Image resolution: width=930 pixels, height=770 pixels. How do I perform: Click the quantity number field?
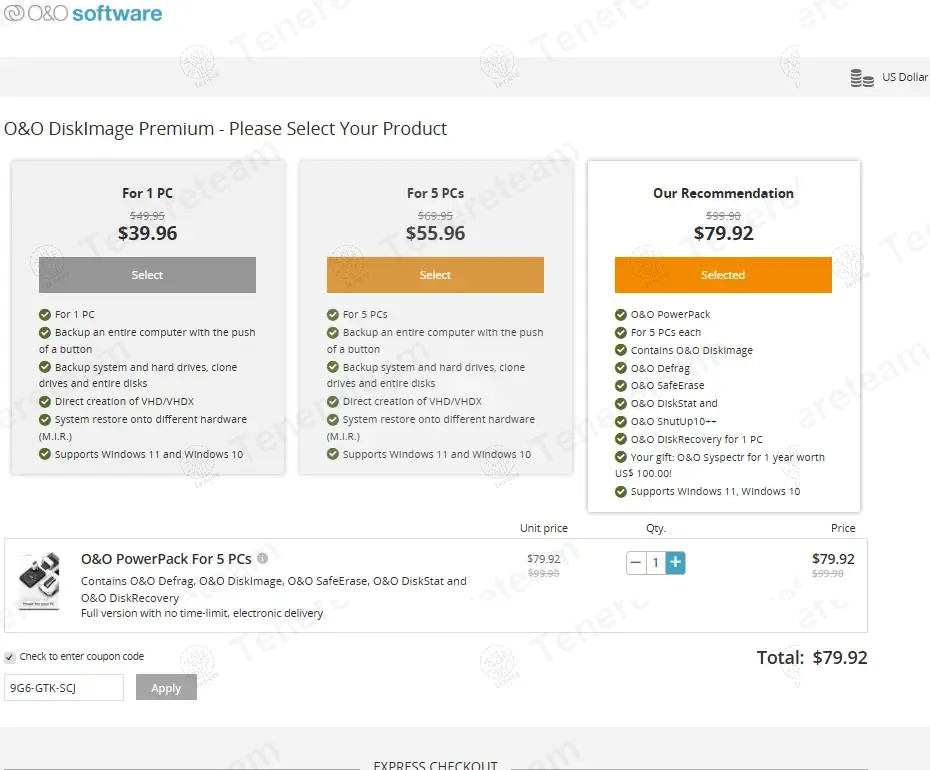[x=656, y=563]
